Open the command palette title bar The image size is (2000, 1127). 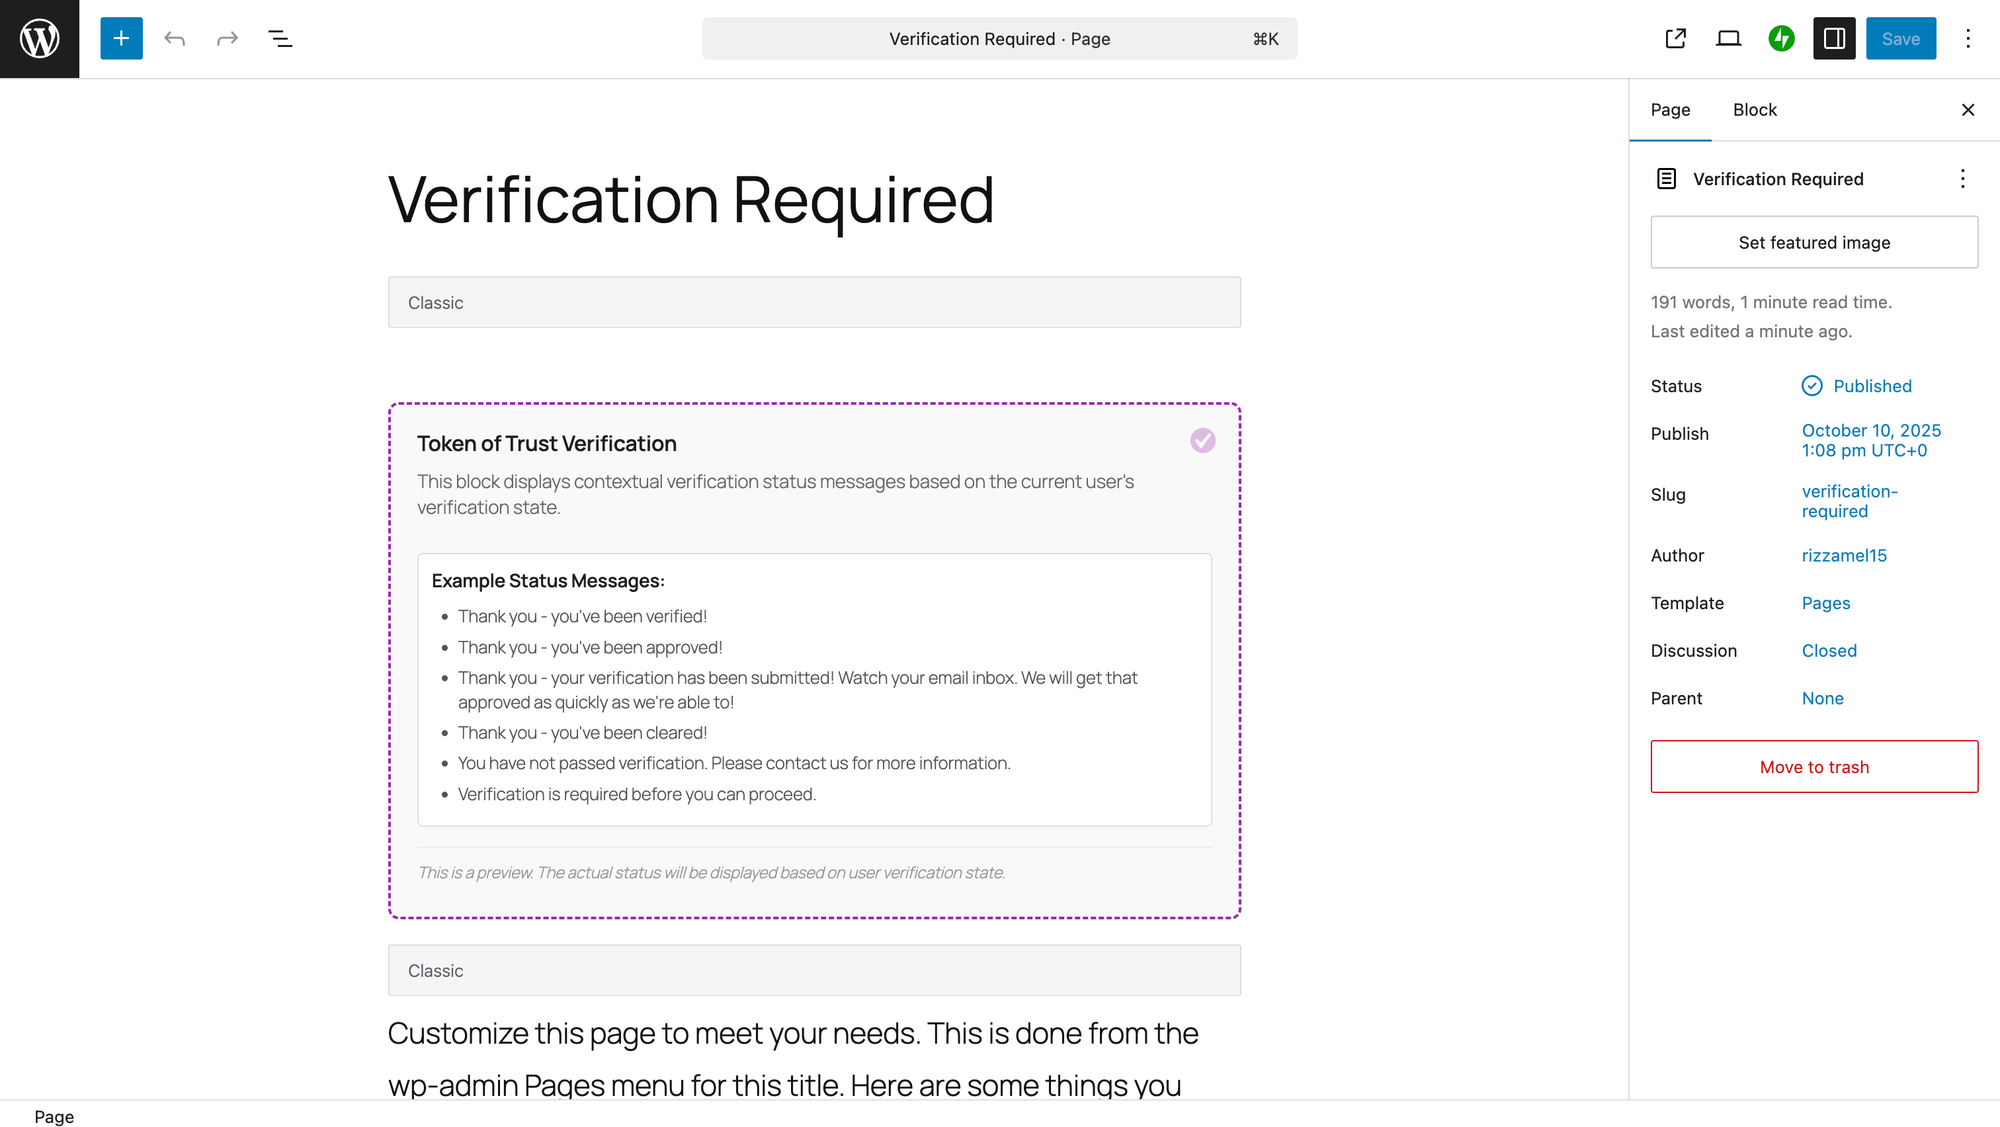pyautogui.click(x=999, y=39)
